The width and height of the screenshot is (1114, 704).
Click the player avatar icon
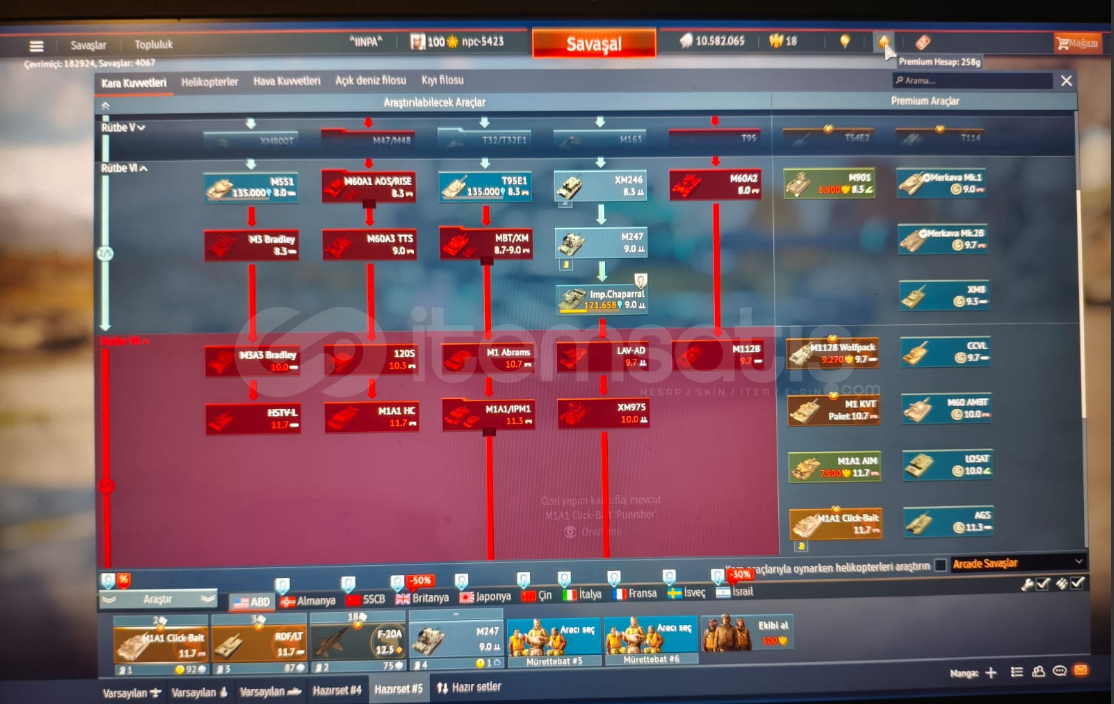pos(418,42)
